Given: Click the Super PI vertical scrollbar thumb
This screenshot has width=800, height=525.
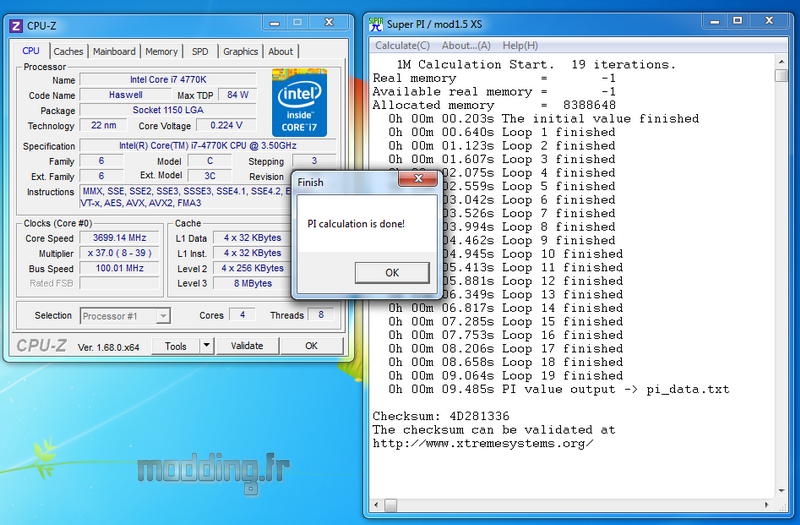Looking at the screenshot, I should click(x=781, y=76).
